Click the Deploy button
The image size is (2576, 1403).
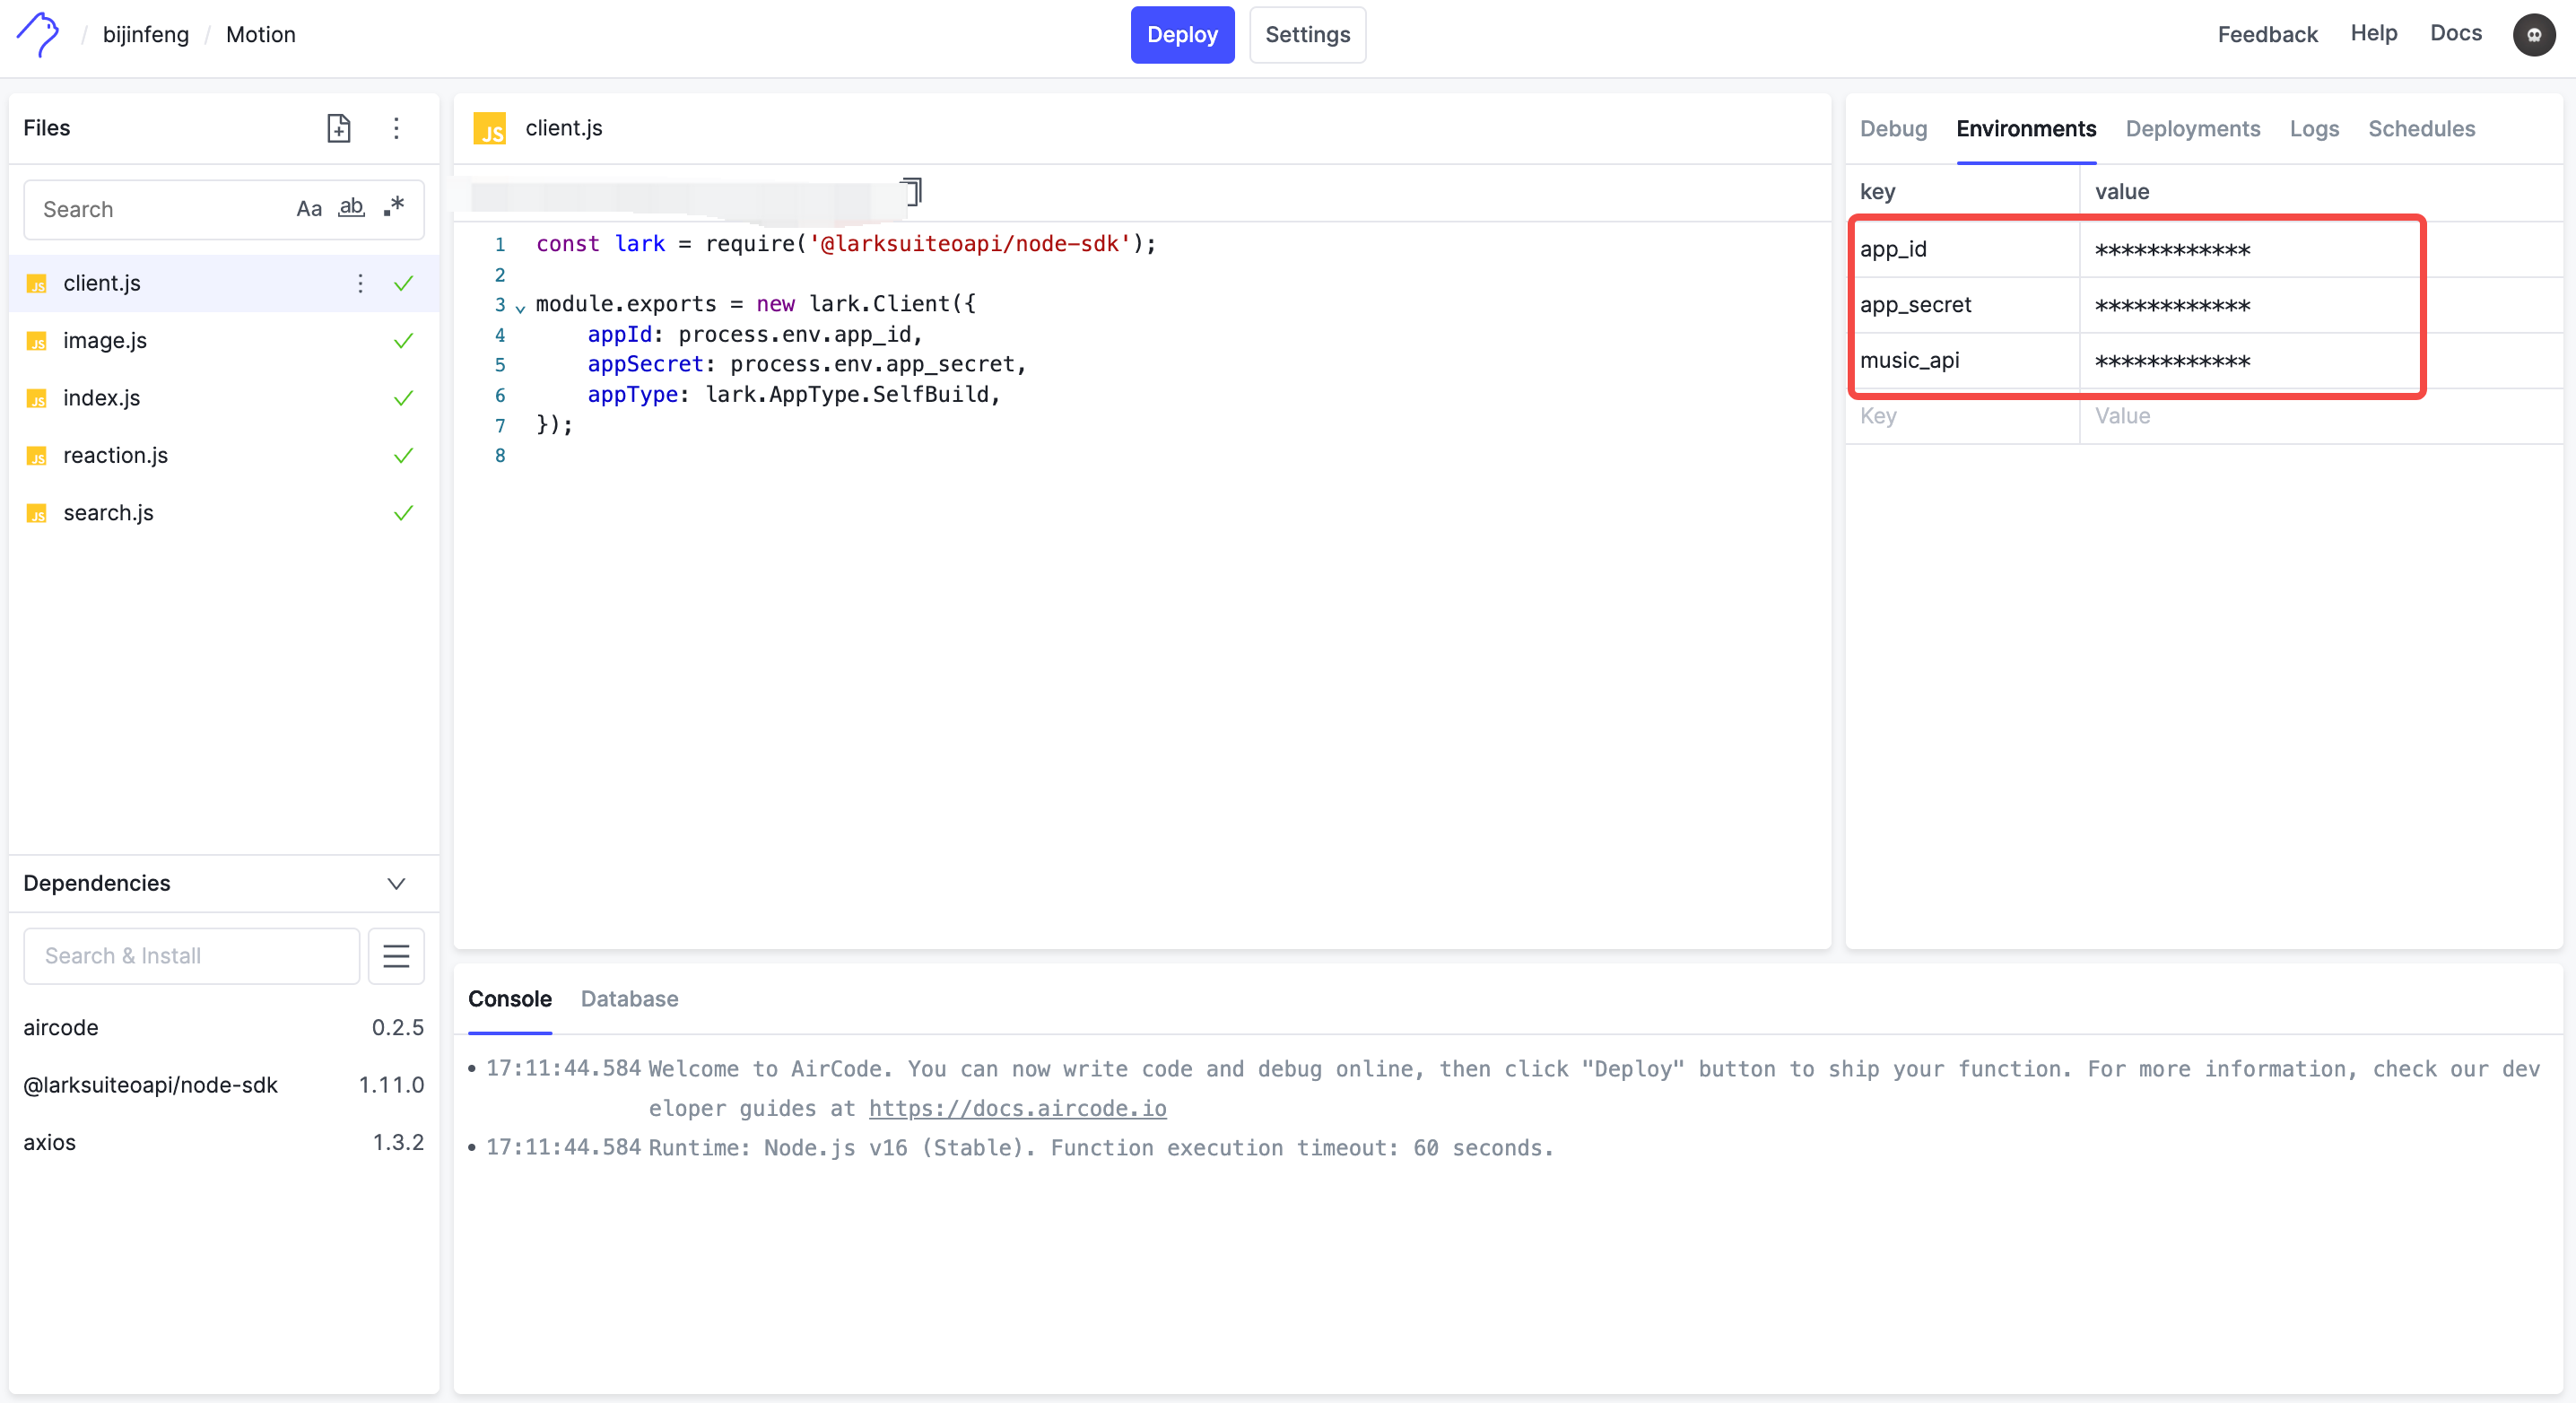pos(1182,35)
